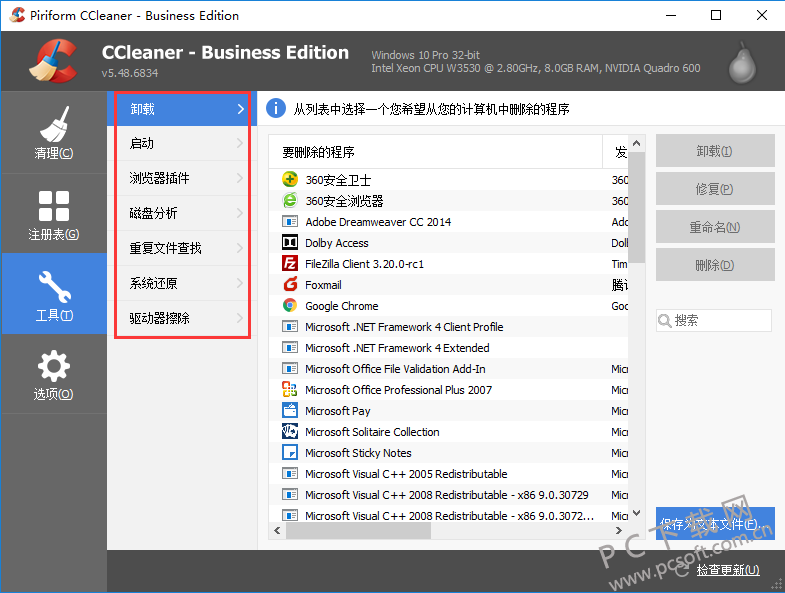Image resolution: width=785 pixels, height=593 pixels.
Task: Switch to 浏览器插件 tab
Action: (182, 178)
